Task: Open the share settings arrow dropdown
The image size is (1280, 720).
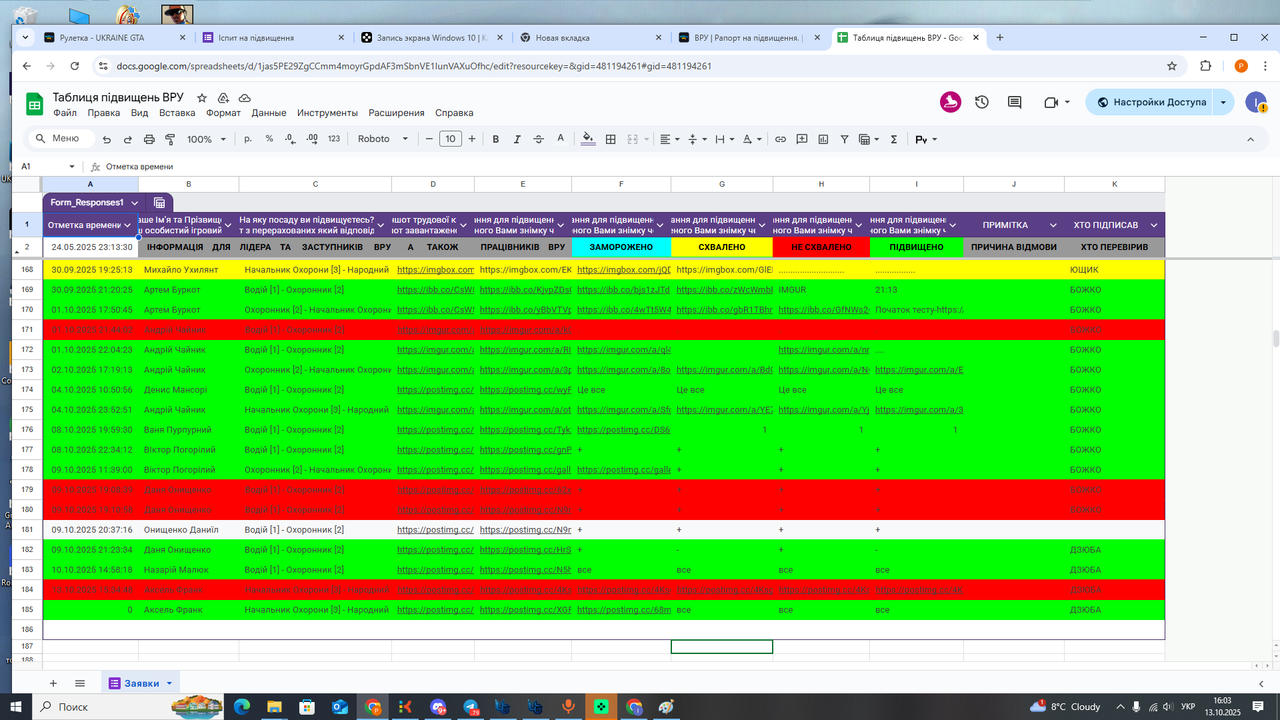Action: tap(1223, 102)
